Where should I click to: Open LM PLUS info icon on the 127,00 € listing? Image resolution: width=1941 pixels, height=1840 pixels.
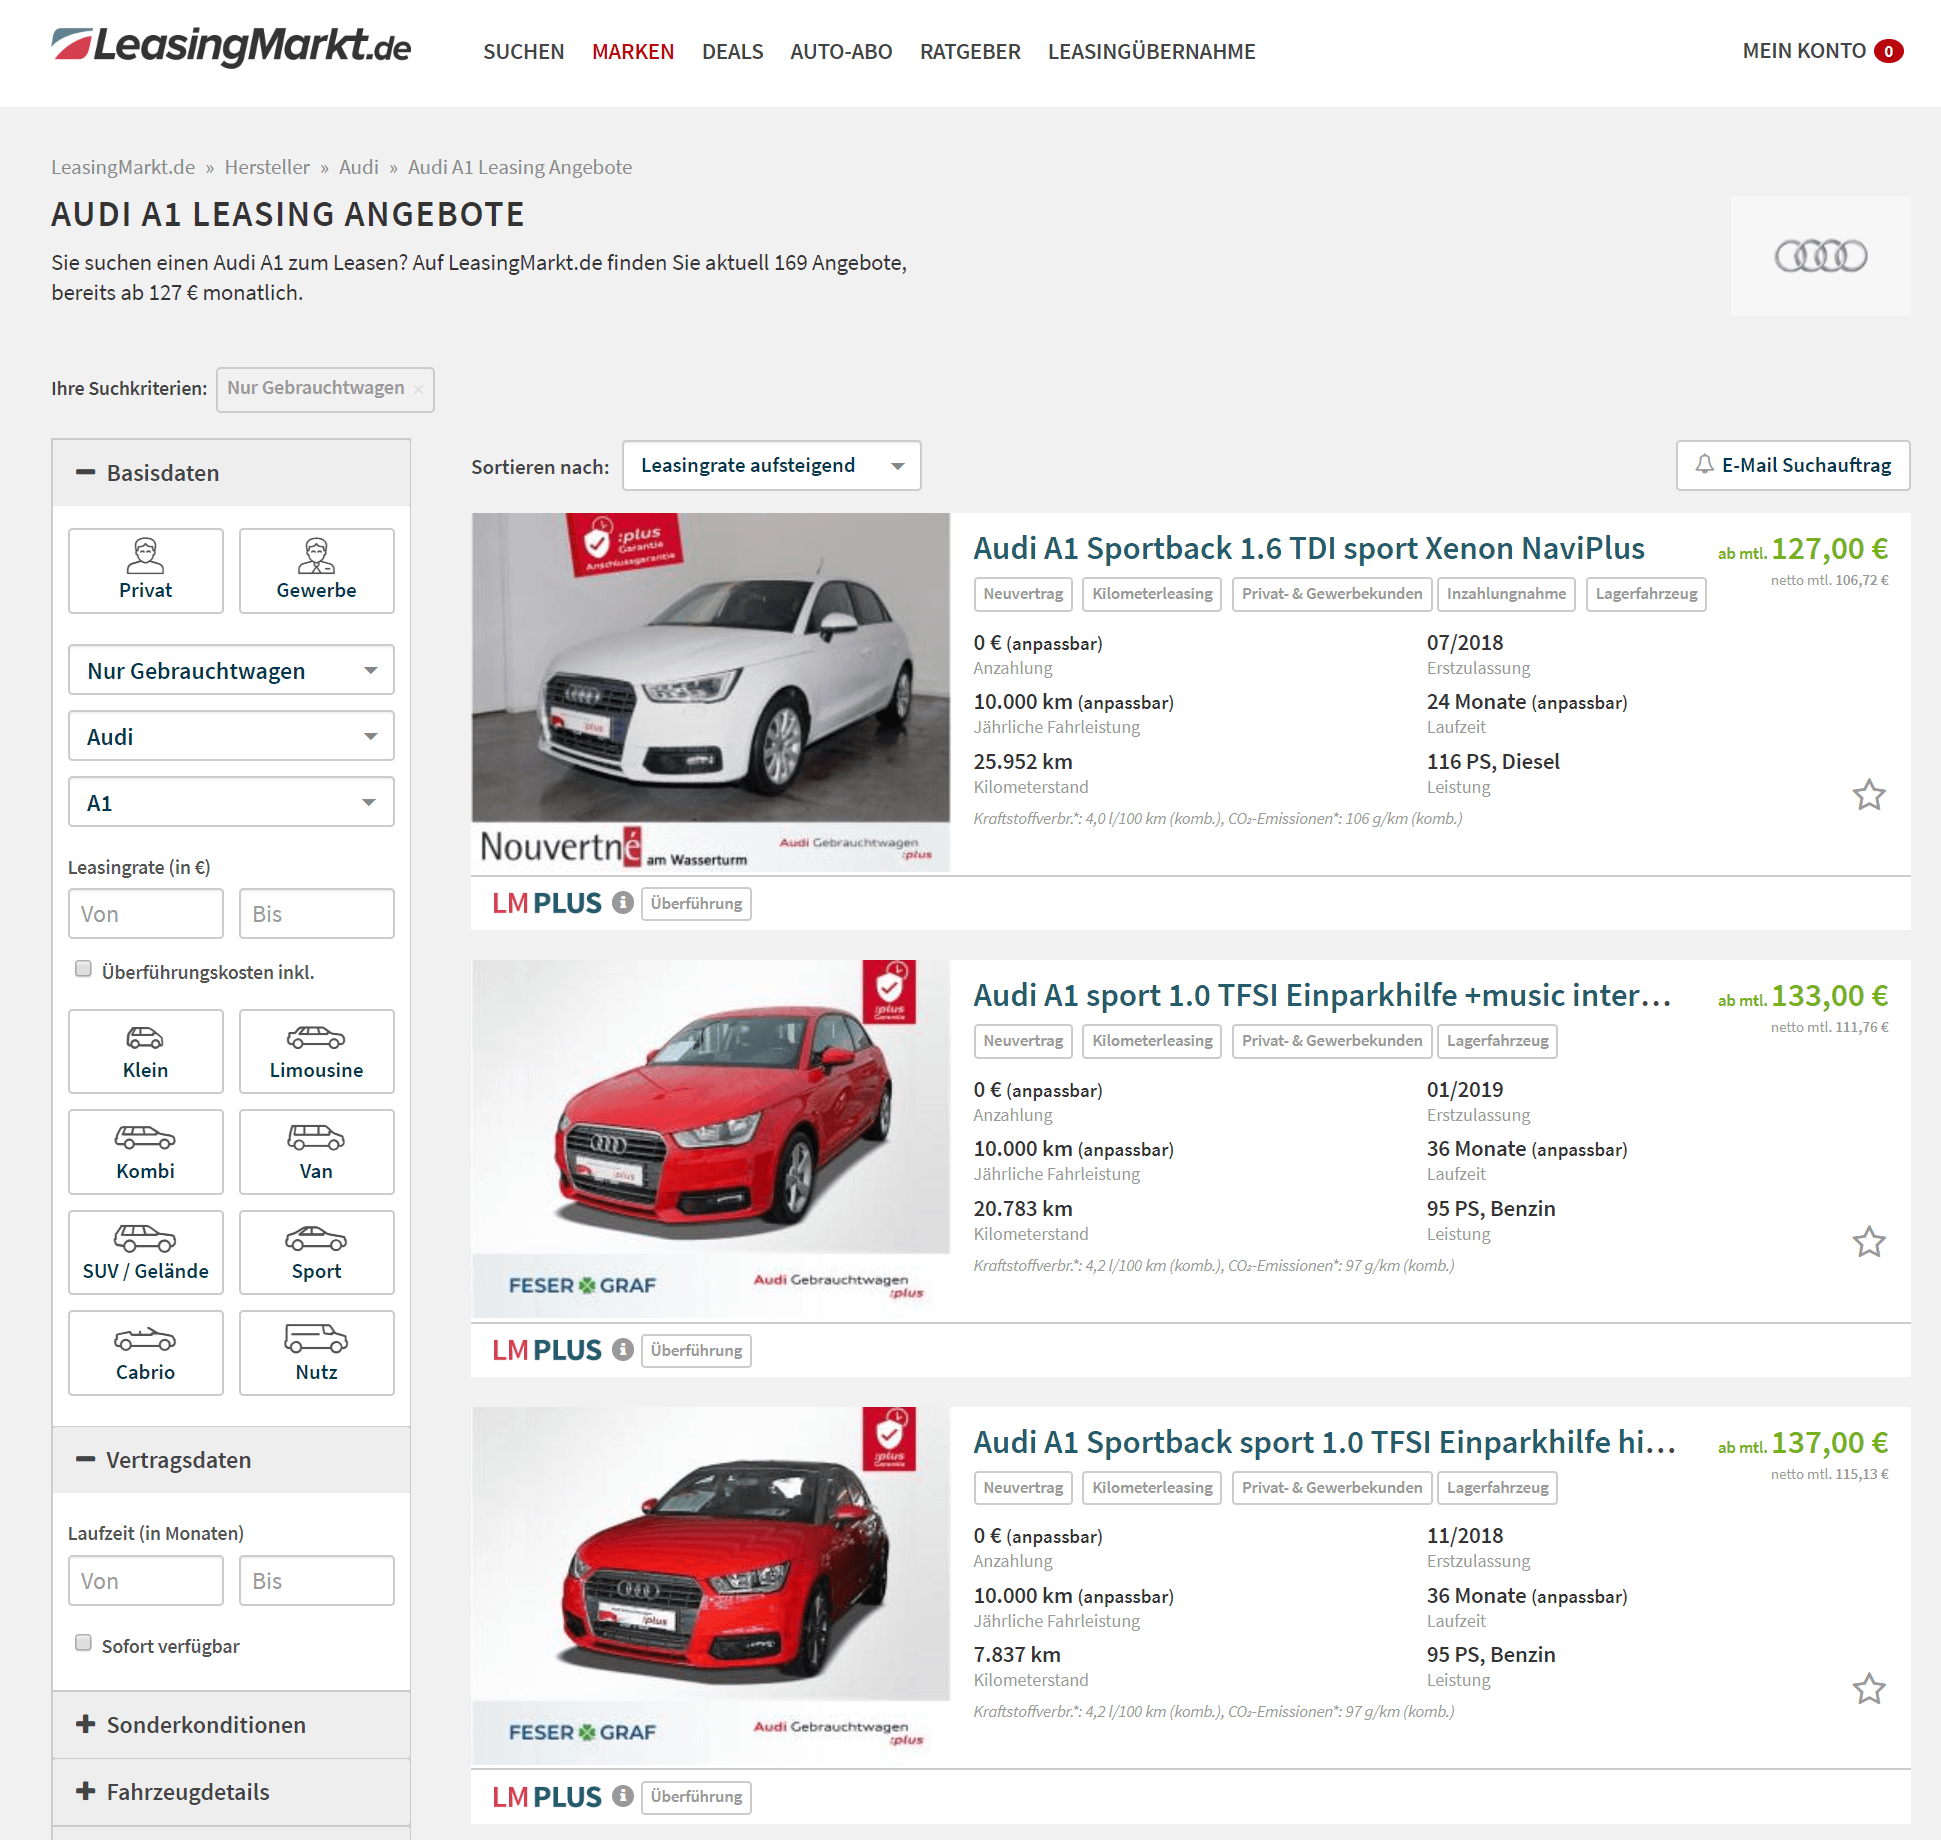(623, 903)
